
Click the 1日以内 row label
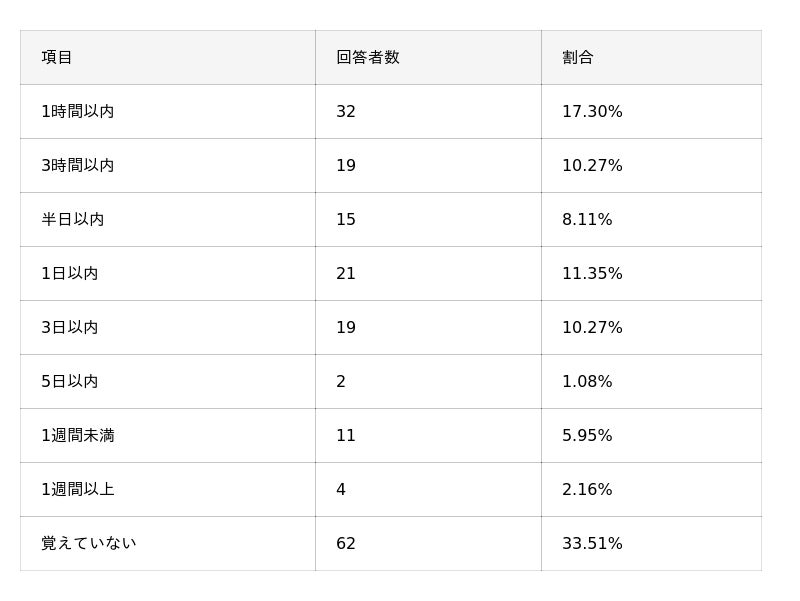pos(70,274)
